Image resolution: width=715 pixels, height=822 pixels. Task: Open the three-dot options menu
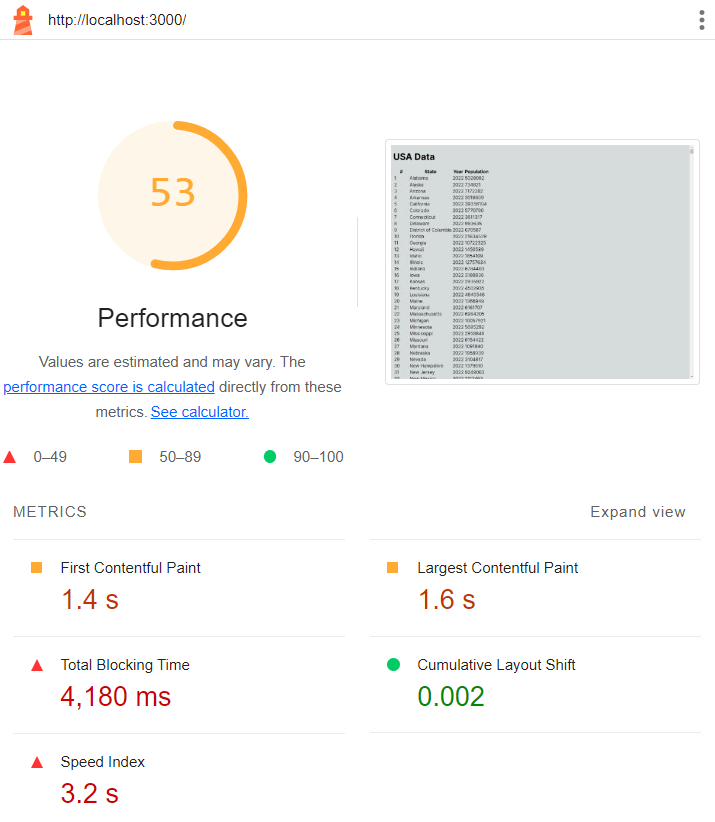(x=702, y=21)
